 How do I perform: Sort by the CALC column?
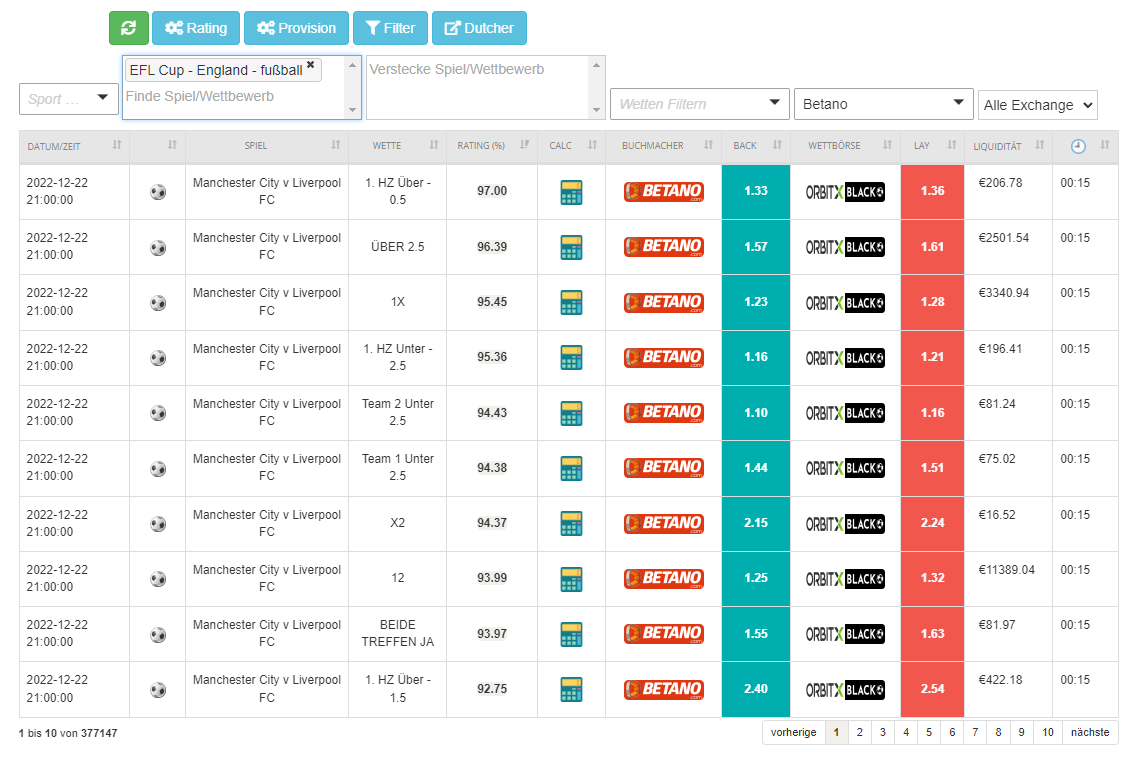coord(572,146)
